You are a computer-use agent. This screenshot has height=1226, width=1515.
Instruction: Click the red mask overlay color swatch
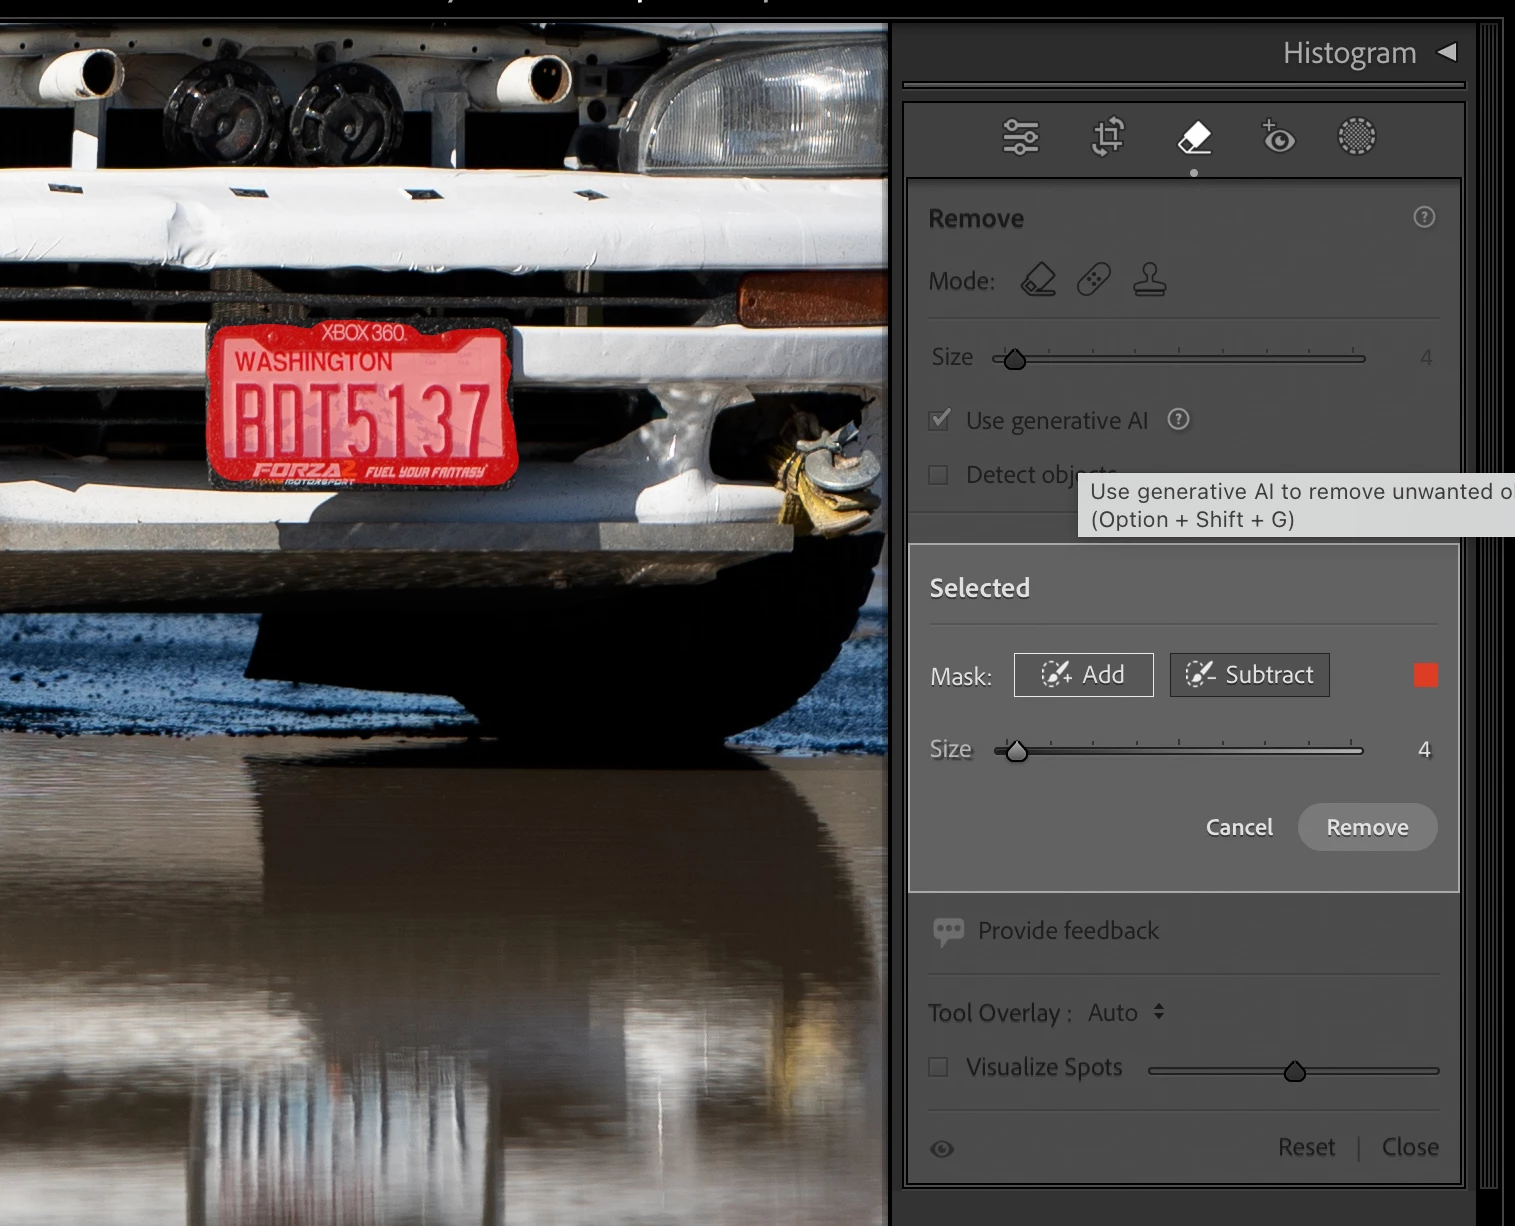(x=1426, y=675)
